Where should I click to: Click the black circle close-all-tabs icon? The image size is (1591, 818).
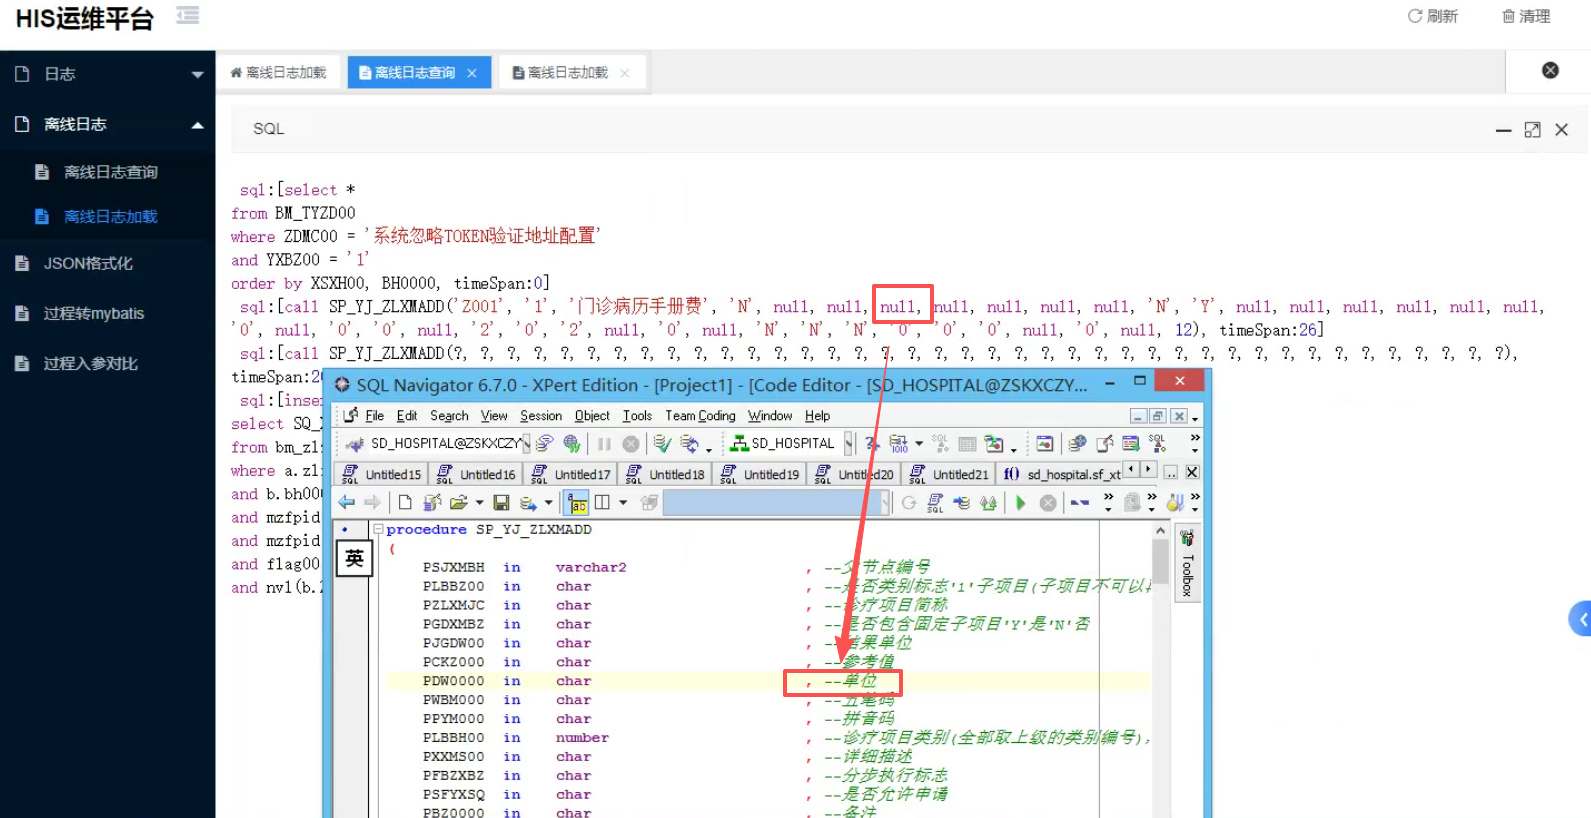(1550, 70)
